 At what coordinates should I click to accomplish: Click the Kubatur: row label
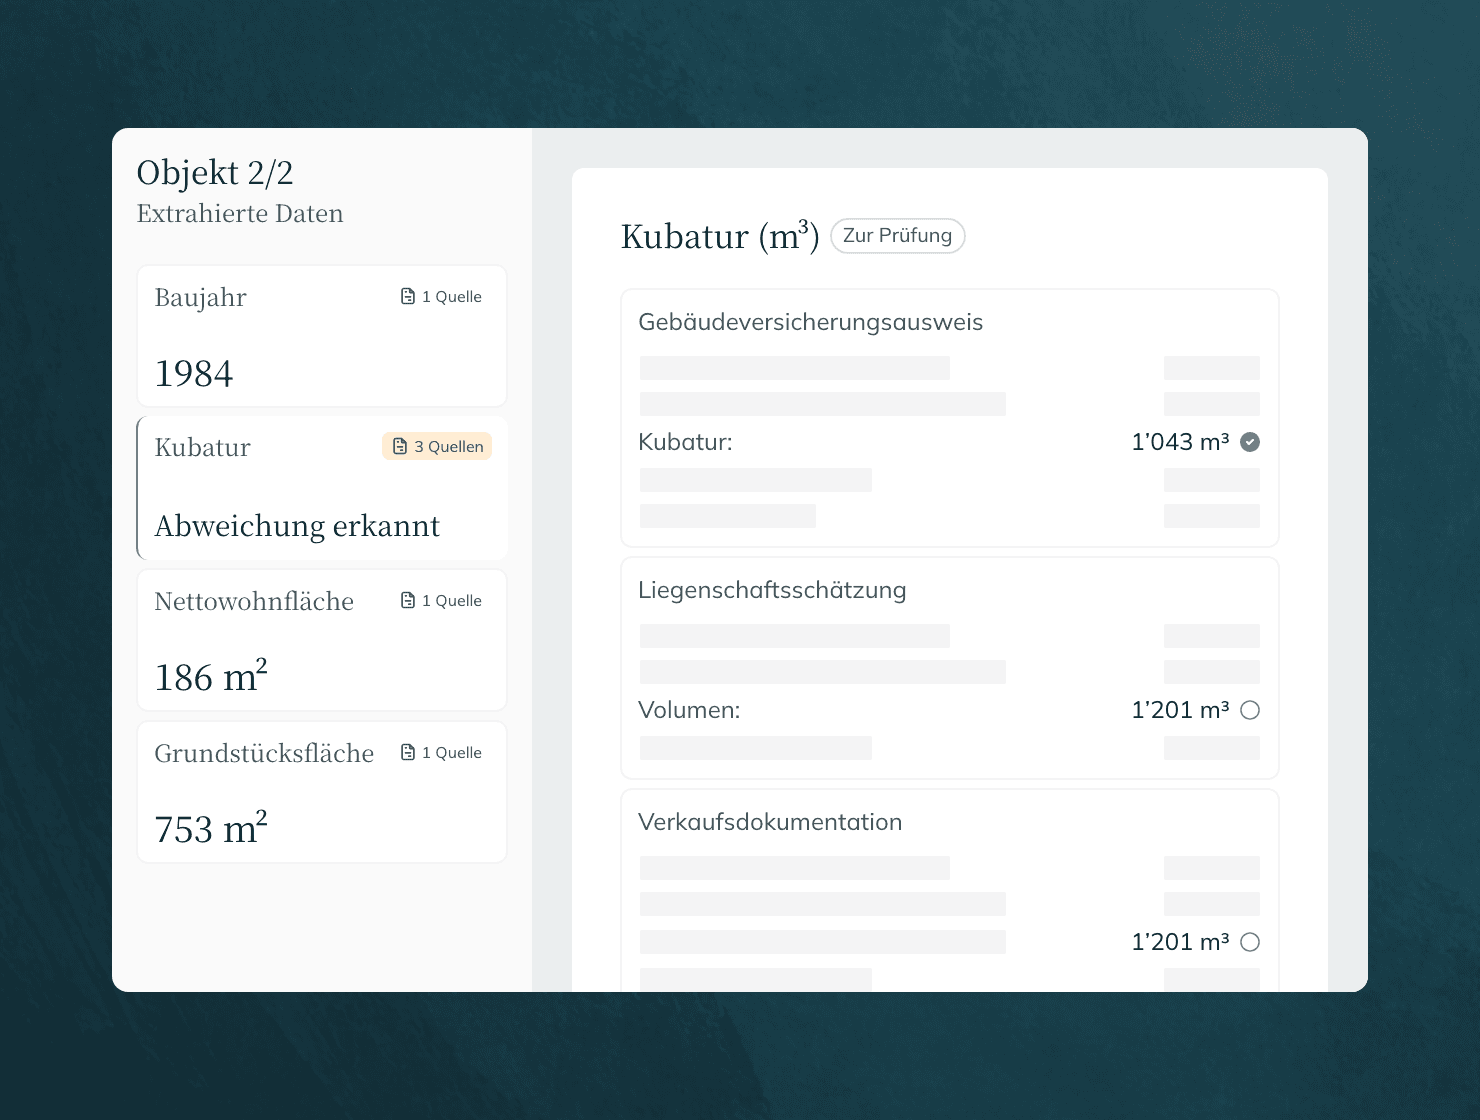click(685, 442)
